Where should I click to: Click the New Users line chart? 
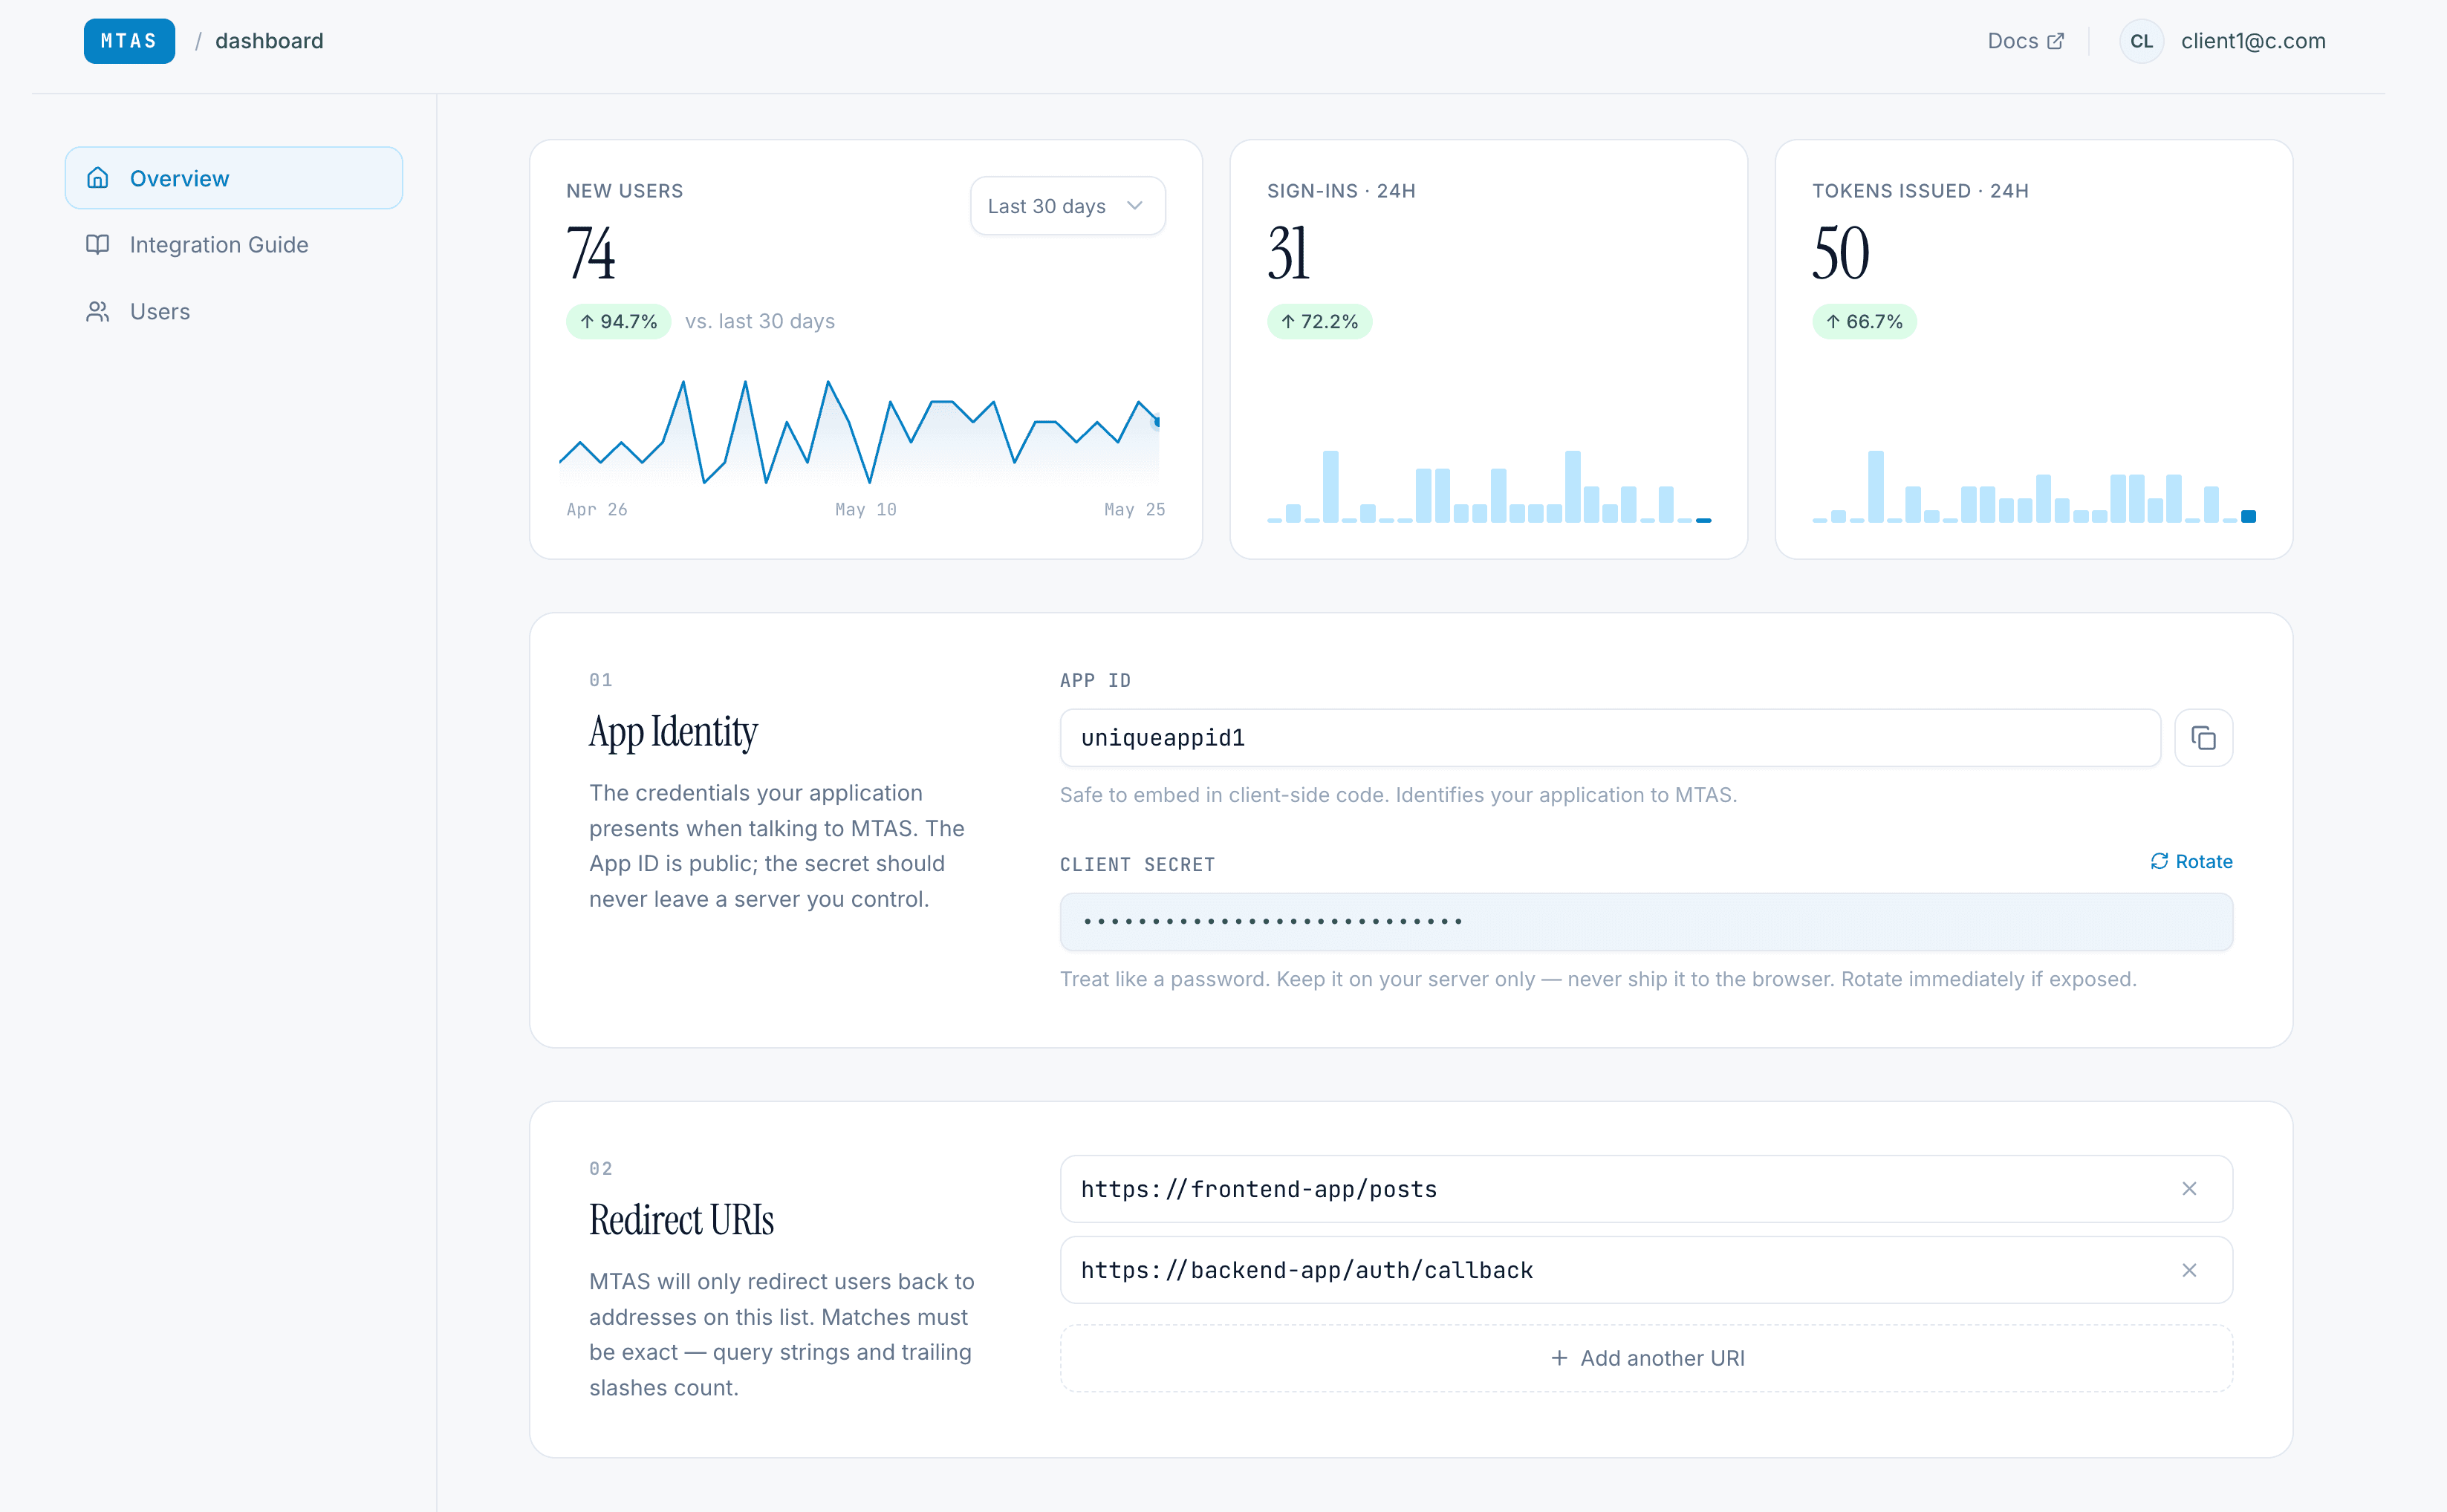coord(859,433)
